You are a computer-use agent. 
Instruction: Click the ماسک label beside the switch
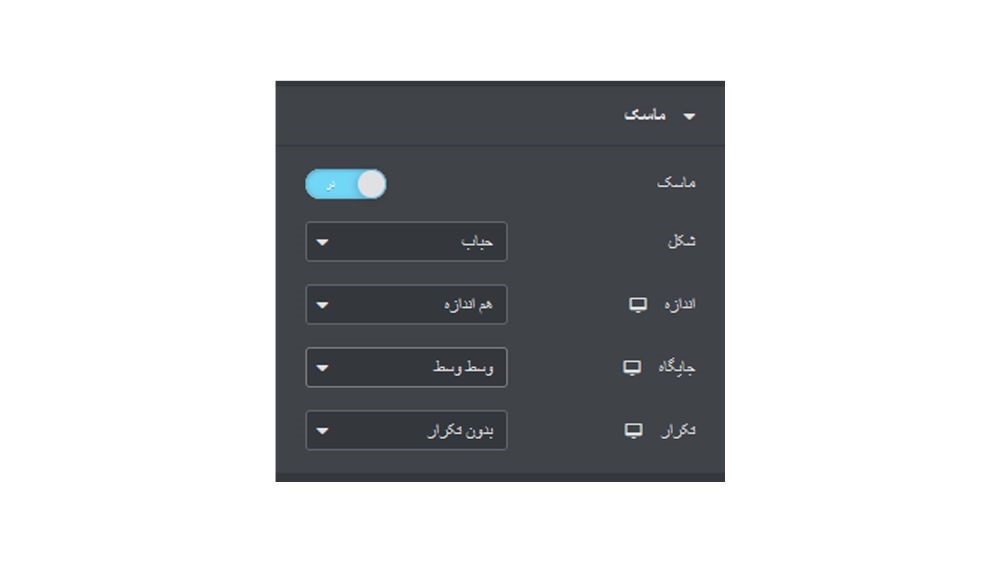point(676,184)
